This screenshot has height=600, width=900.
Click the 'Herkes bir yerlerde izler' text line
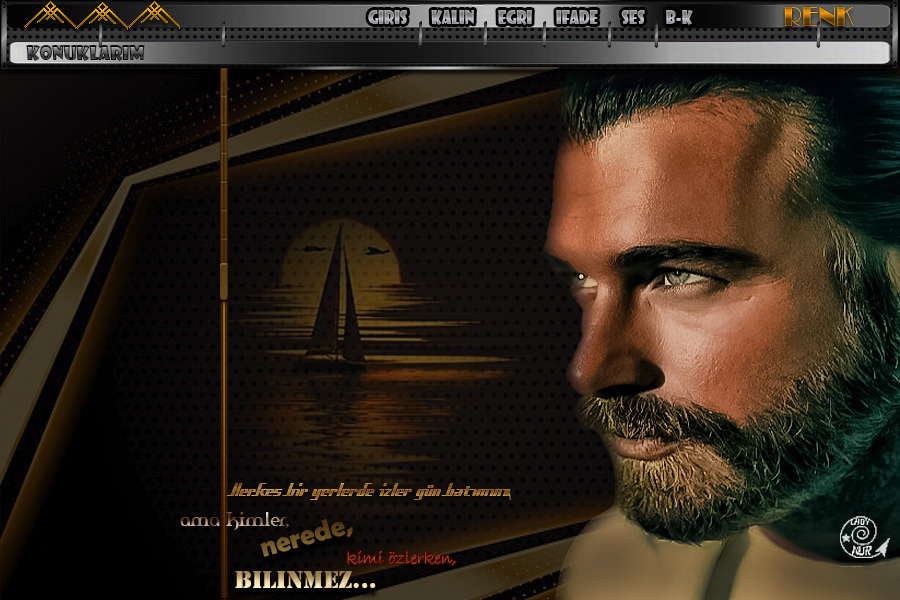pyautogui.click(x=370, y=491)
